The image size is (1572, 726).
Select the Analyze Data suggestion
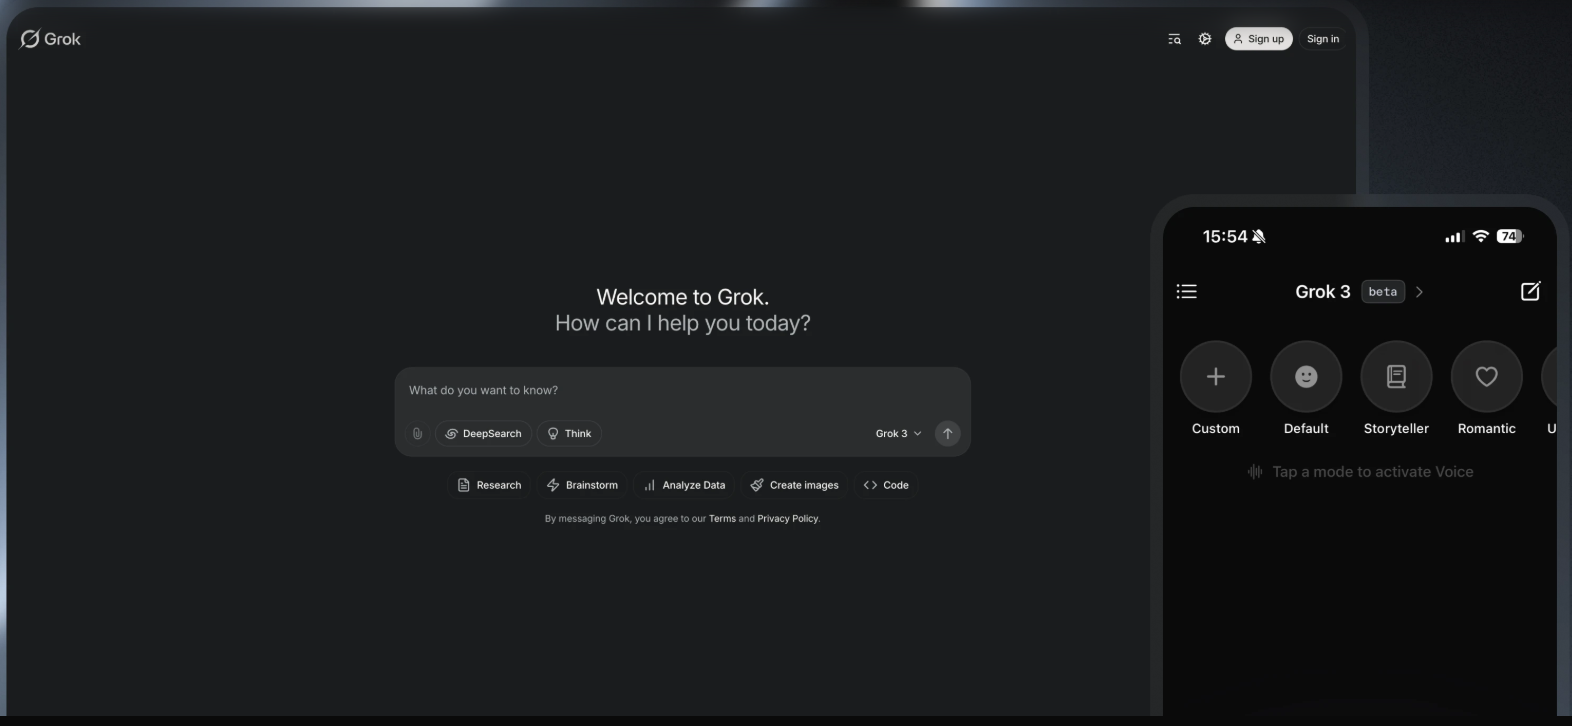(x=684, y=485)
